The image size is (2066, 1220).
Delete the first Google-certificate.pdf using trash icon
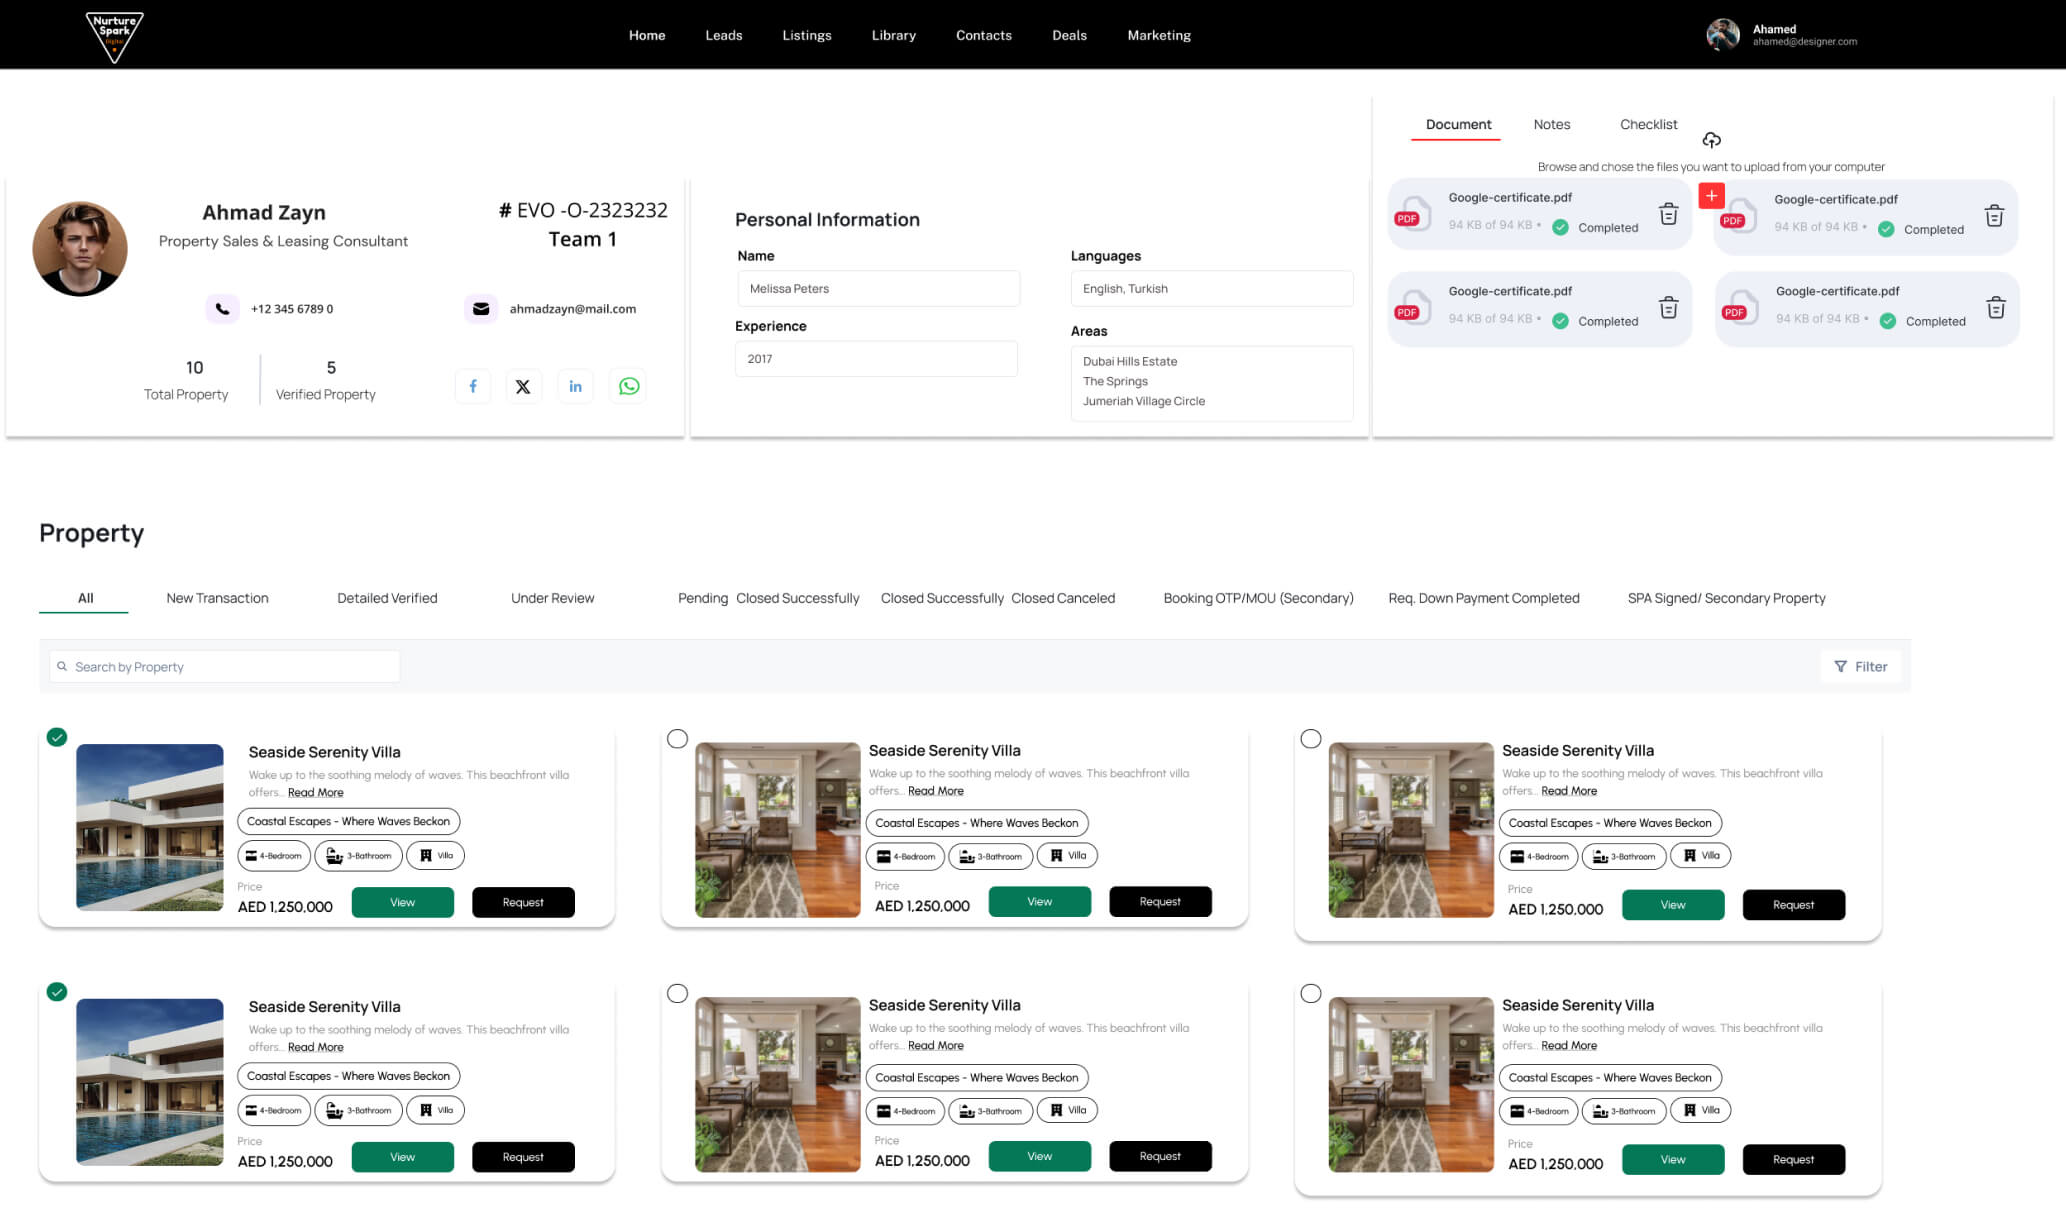tap(1668, 214)
